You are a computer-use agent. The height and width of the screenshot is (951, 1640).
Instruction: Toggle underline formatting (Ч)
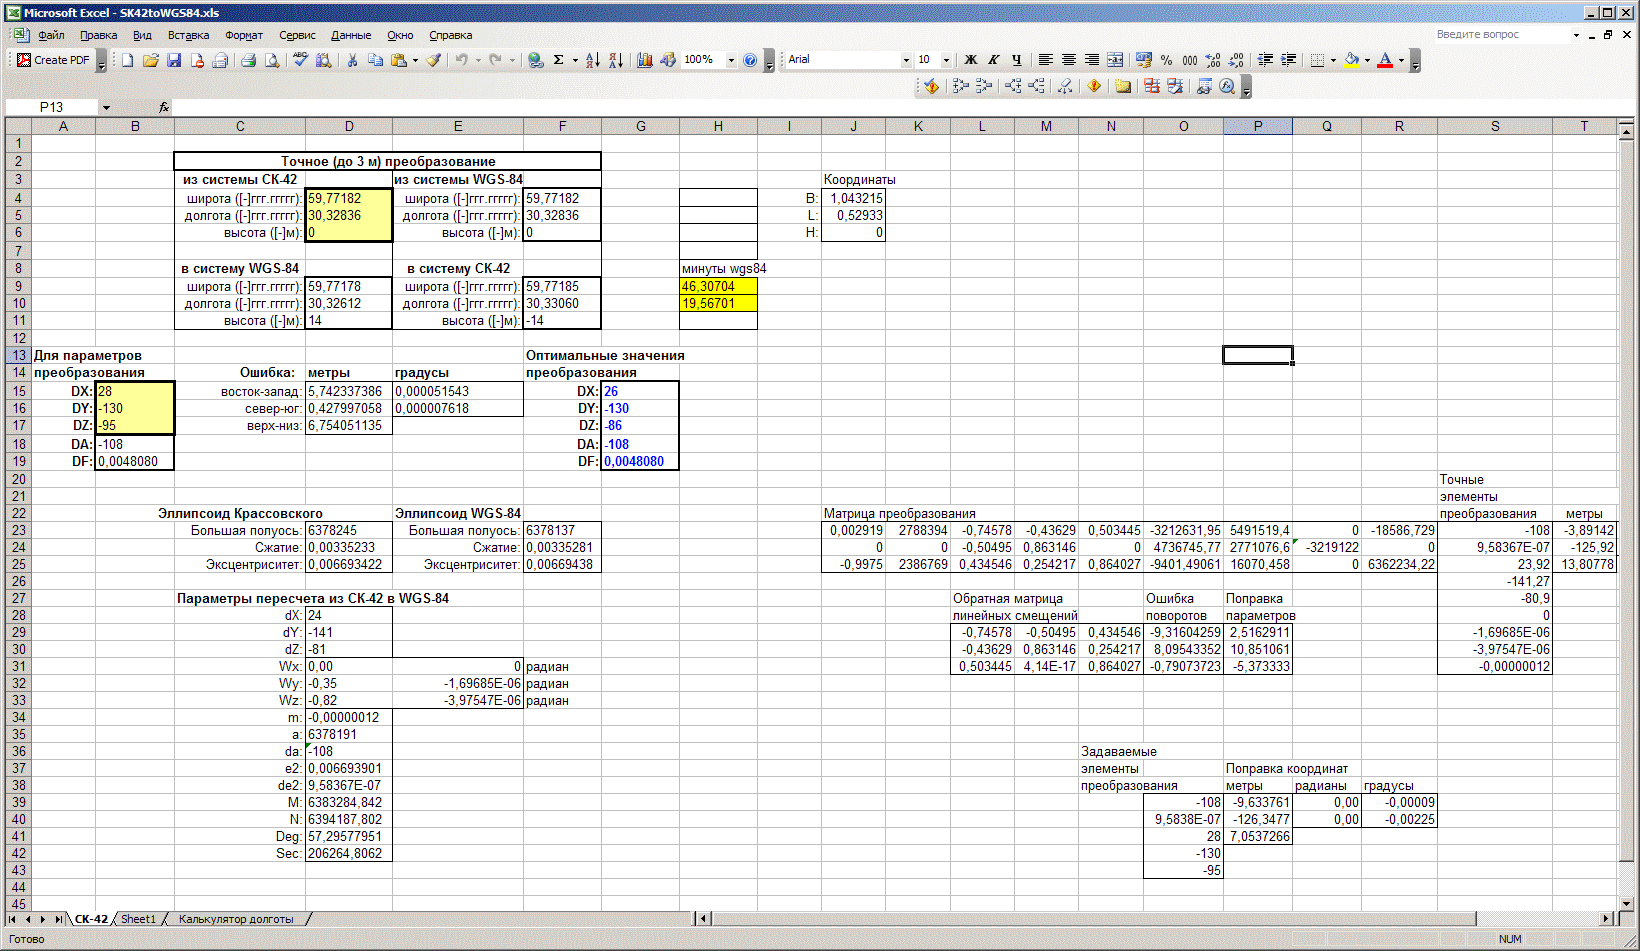(x=1016, y=60)
